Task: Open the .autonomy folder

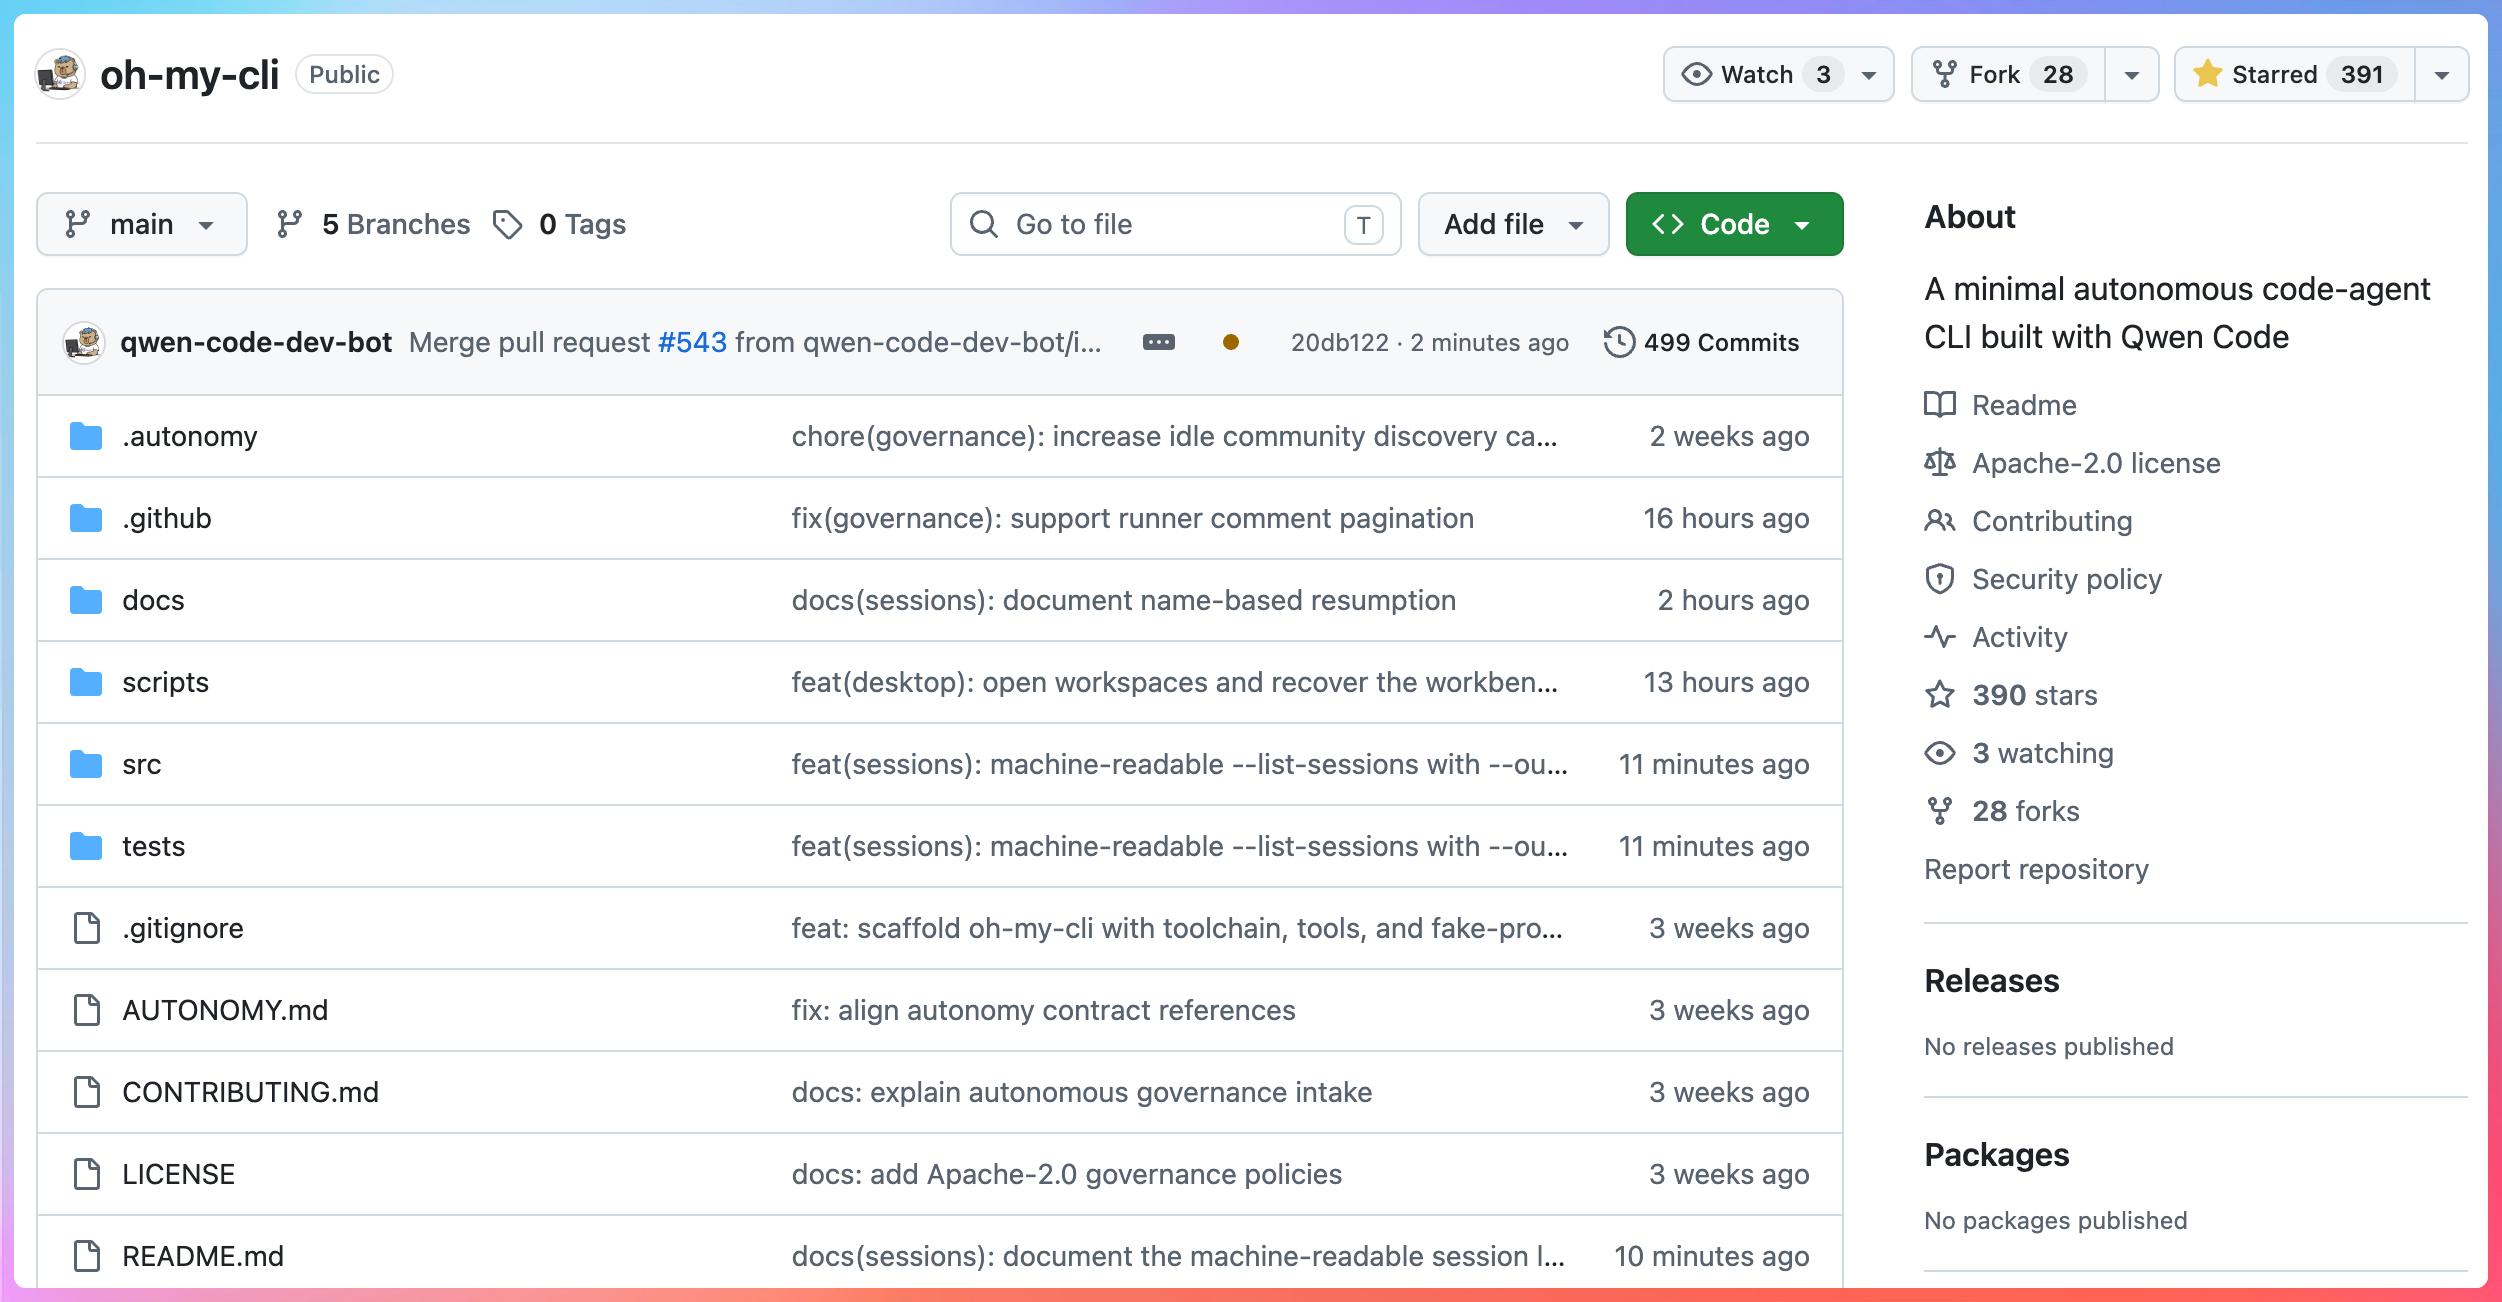Action: tap(190, 436)
